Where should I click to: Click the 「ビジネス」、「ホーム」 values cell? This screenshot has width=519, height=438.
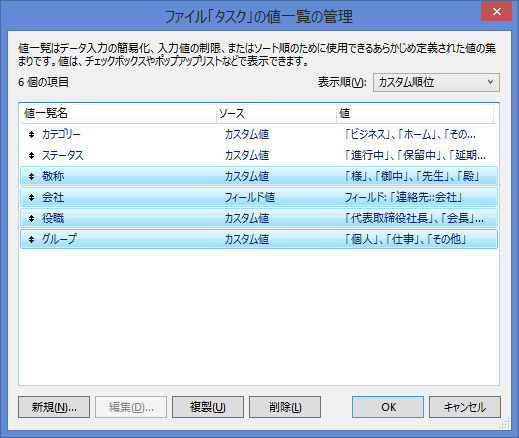410,134
